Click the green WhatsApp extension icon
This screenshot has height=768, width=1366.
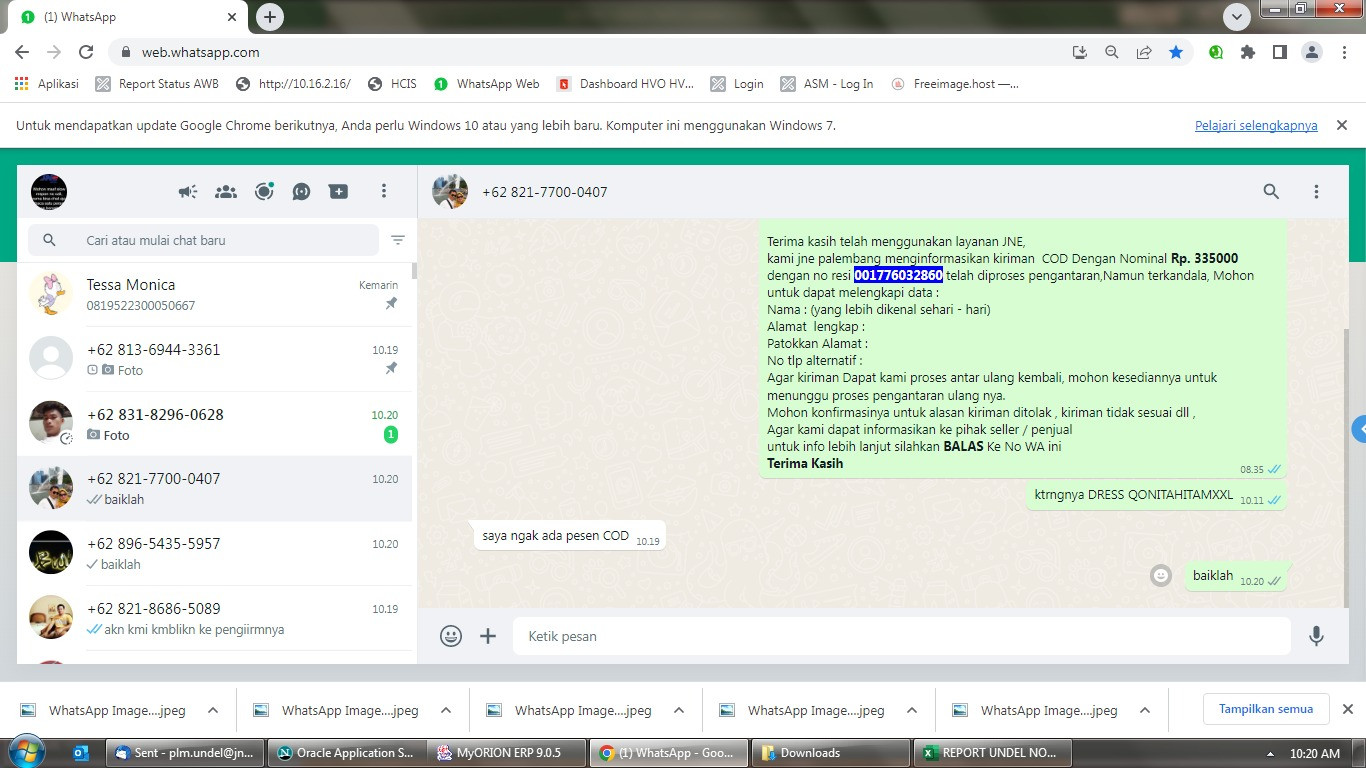point(1216,52)
